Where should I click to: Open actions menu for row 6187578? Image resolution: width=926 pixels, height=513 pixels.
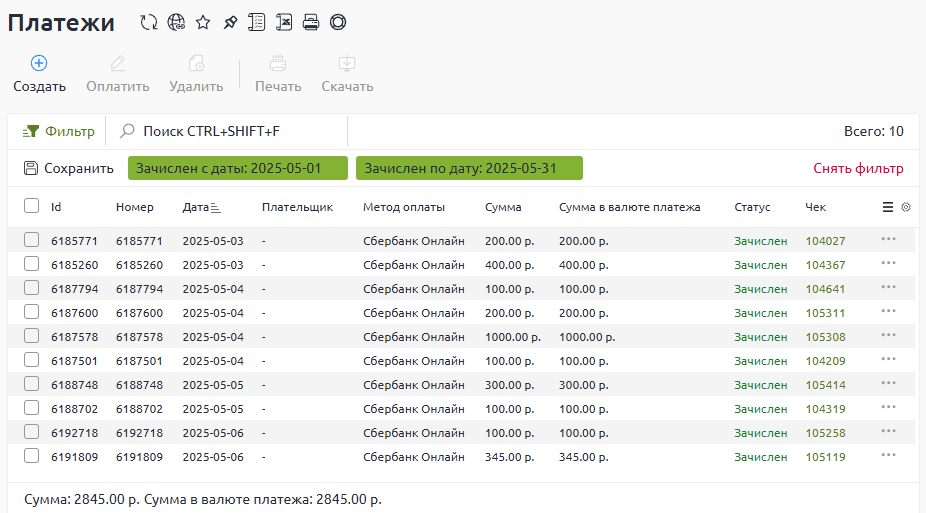[888, 335]
